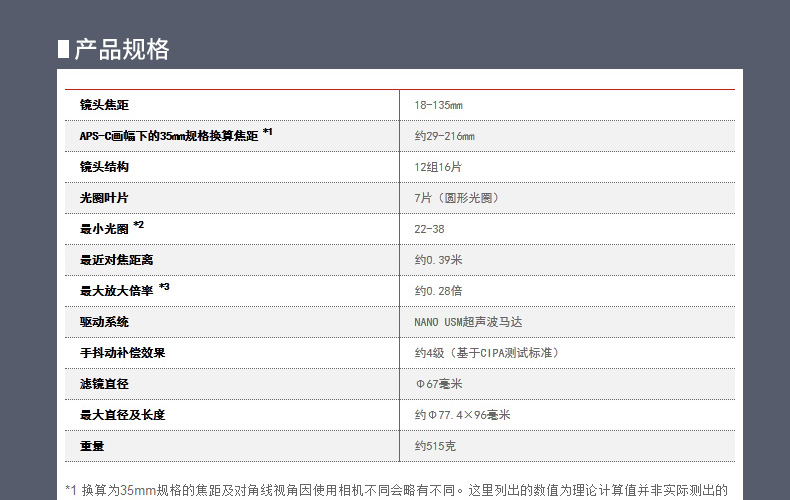Click the *3 superscript after 最大放大倍率
The image size is (790, 500).
164,287
